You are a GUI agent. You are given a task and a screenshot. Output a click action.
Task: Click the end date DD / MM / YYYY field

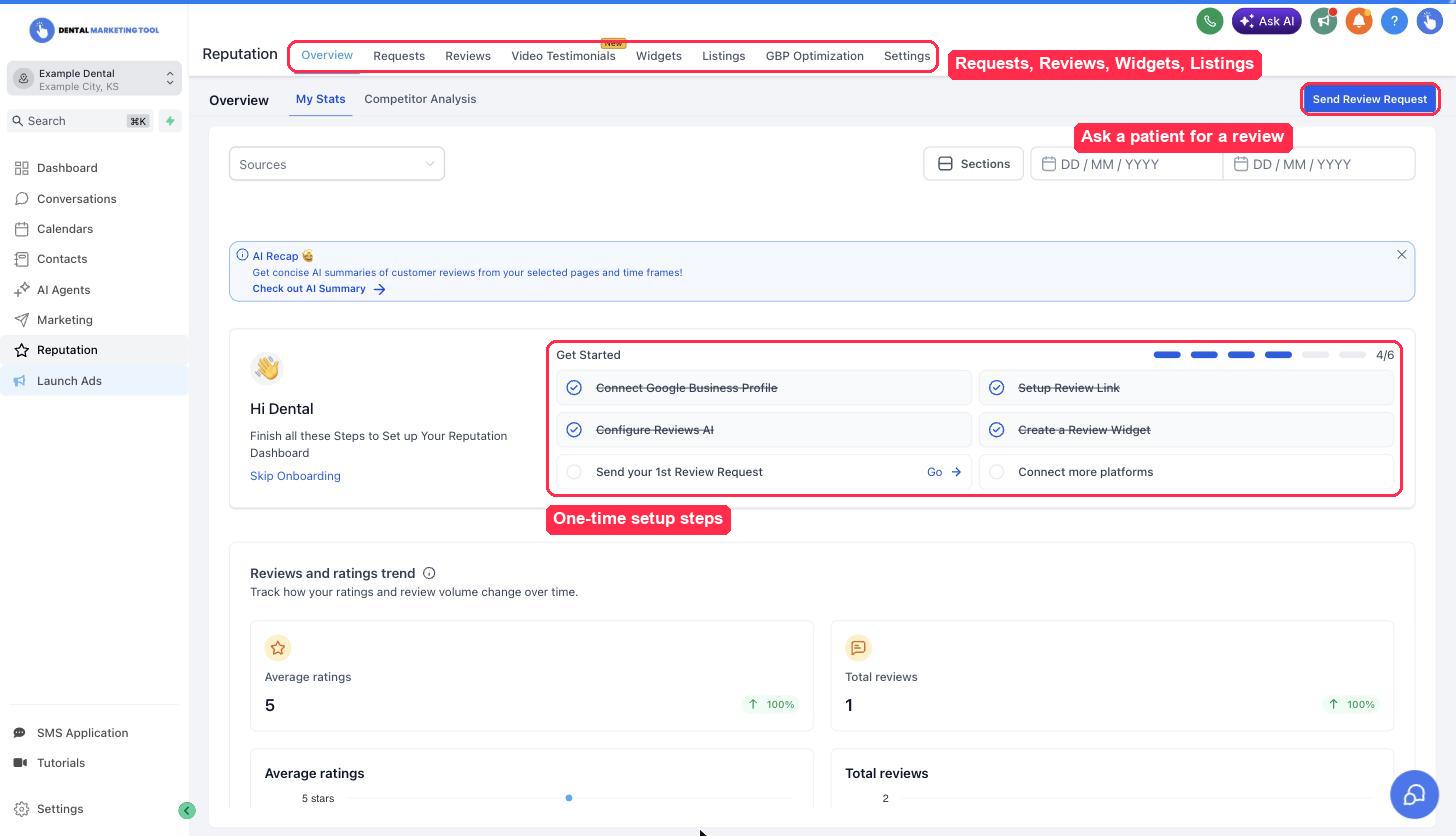1319,164
